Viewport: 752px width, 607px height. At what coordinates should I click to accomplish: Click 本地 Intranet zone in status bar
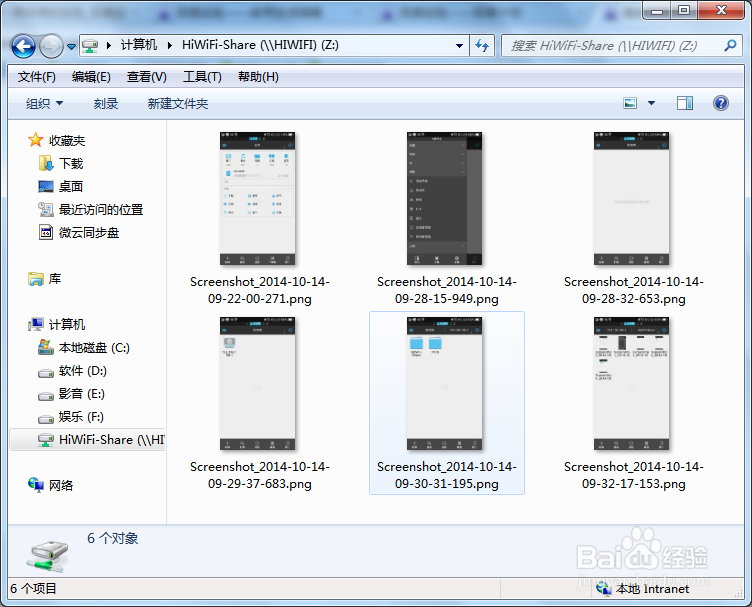[643, 589]
